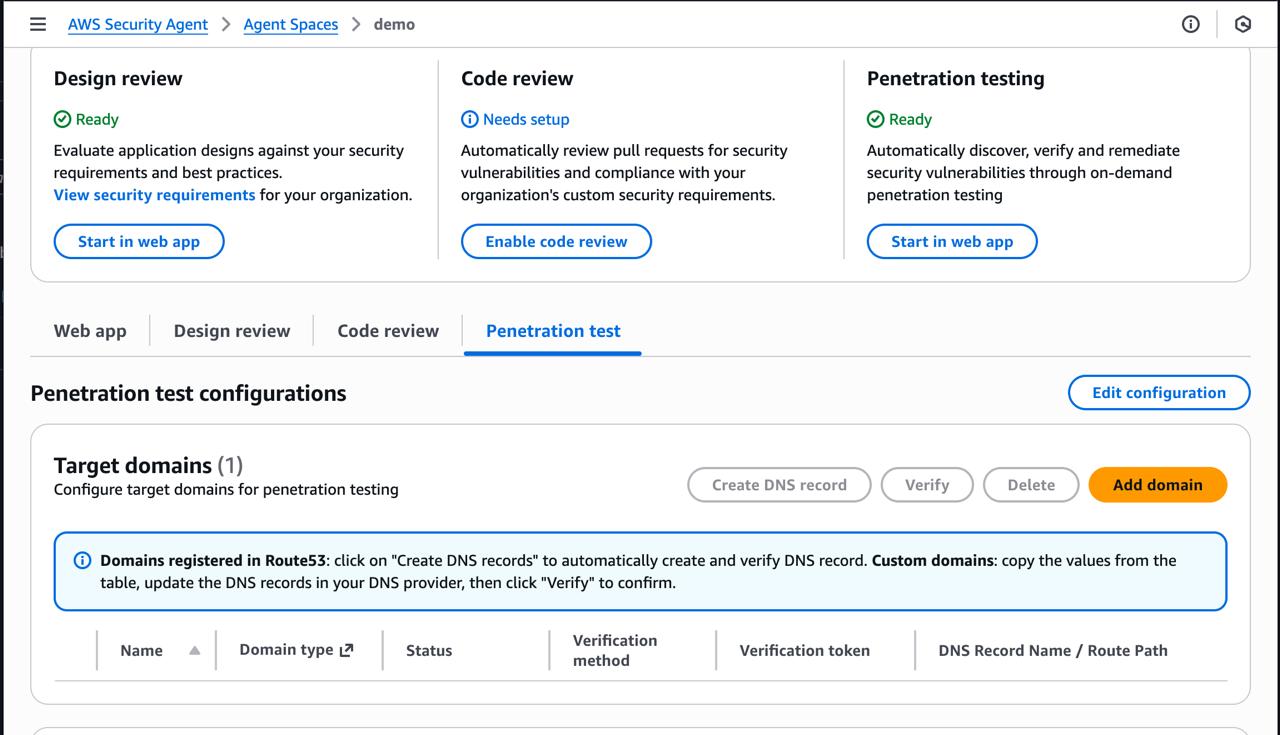Viewport: 1280px width, 735px height.
Task: Click Start in web app under Penetration testing
Action: (951, 242)
